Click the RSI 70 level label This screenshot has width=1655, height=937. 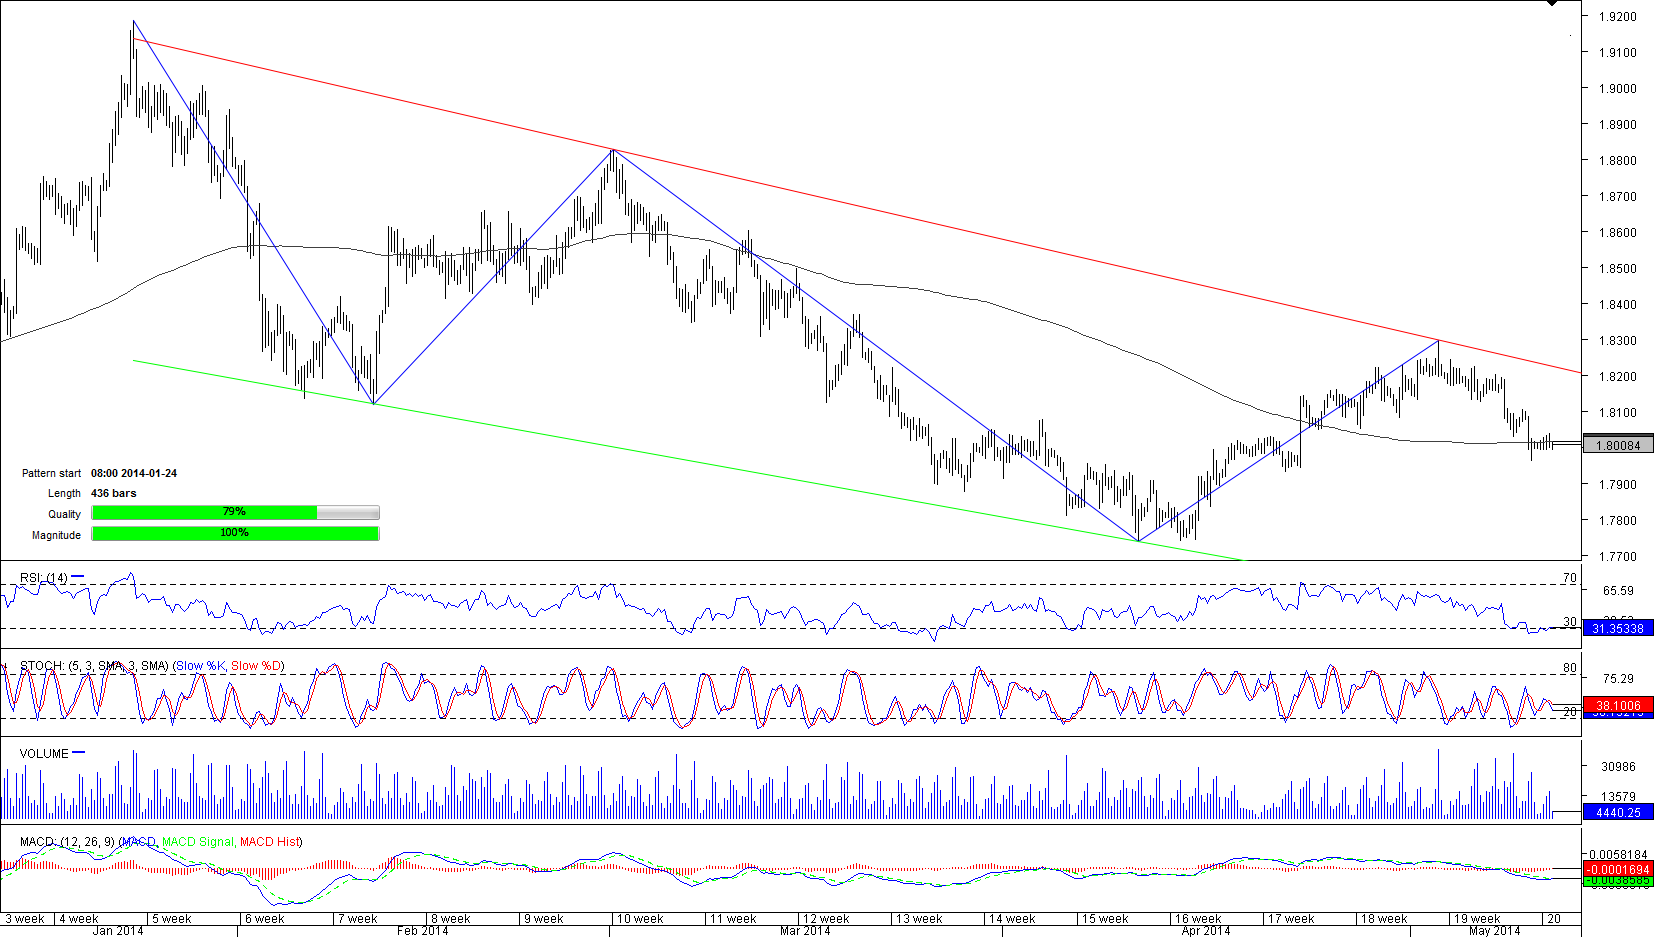[x=1569, y=578]
